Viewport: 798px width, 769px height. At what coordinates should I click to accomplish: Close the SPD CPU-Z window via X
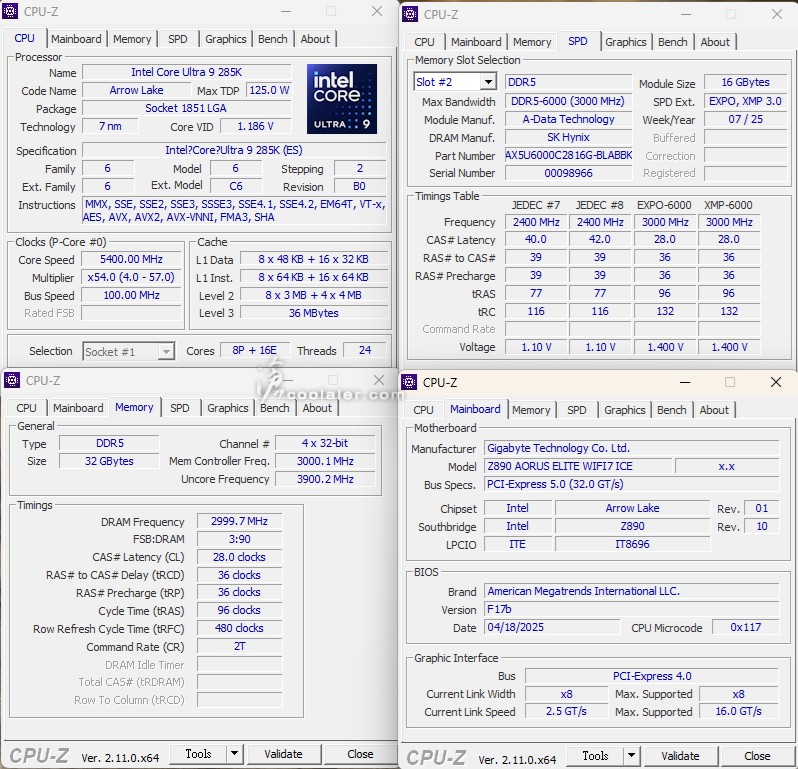point(777,14)
